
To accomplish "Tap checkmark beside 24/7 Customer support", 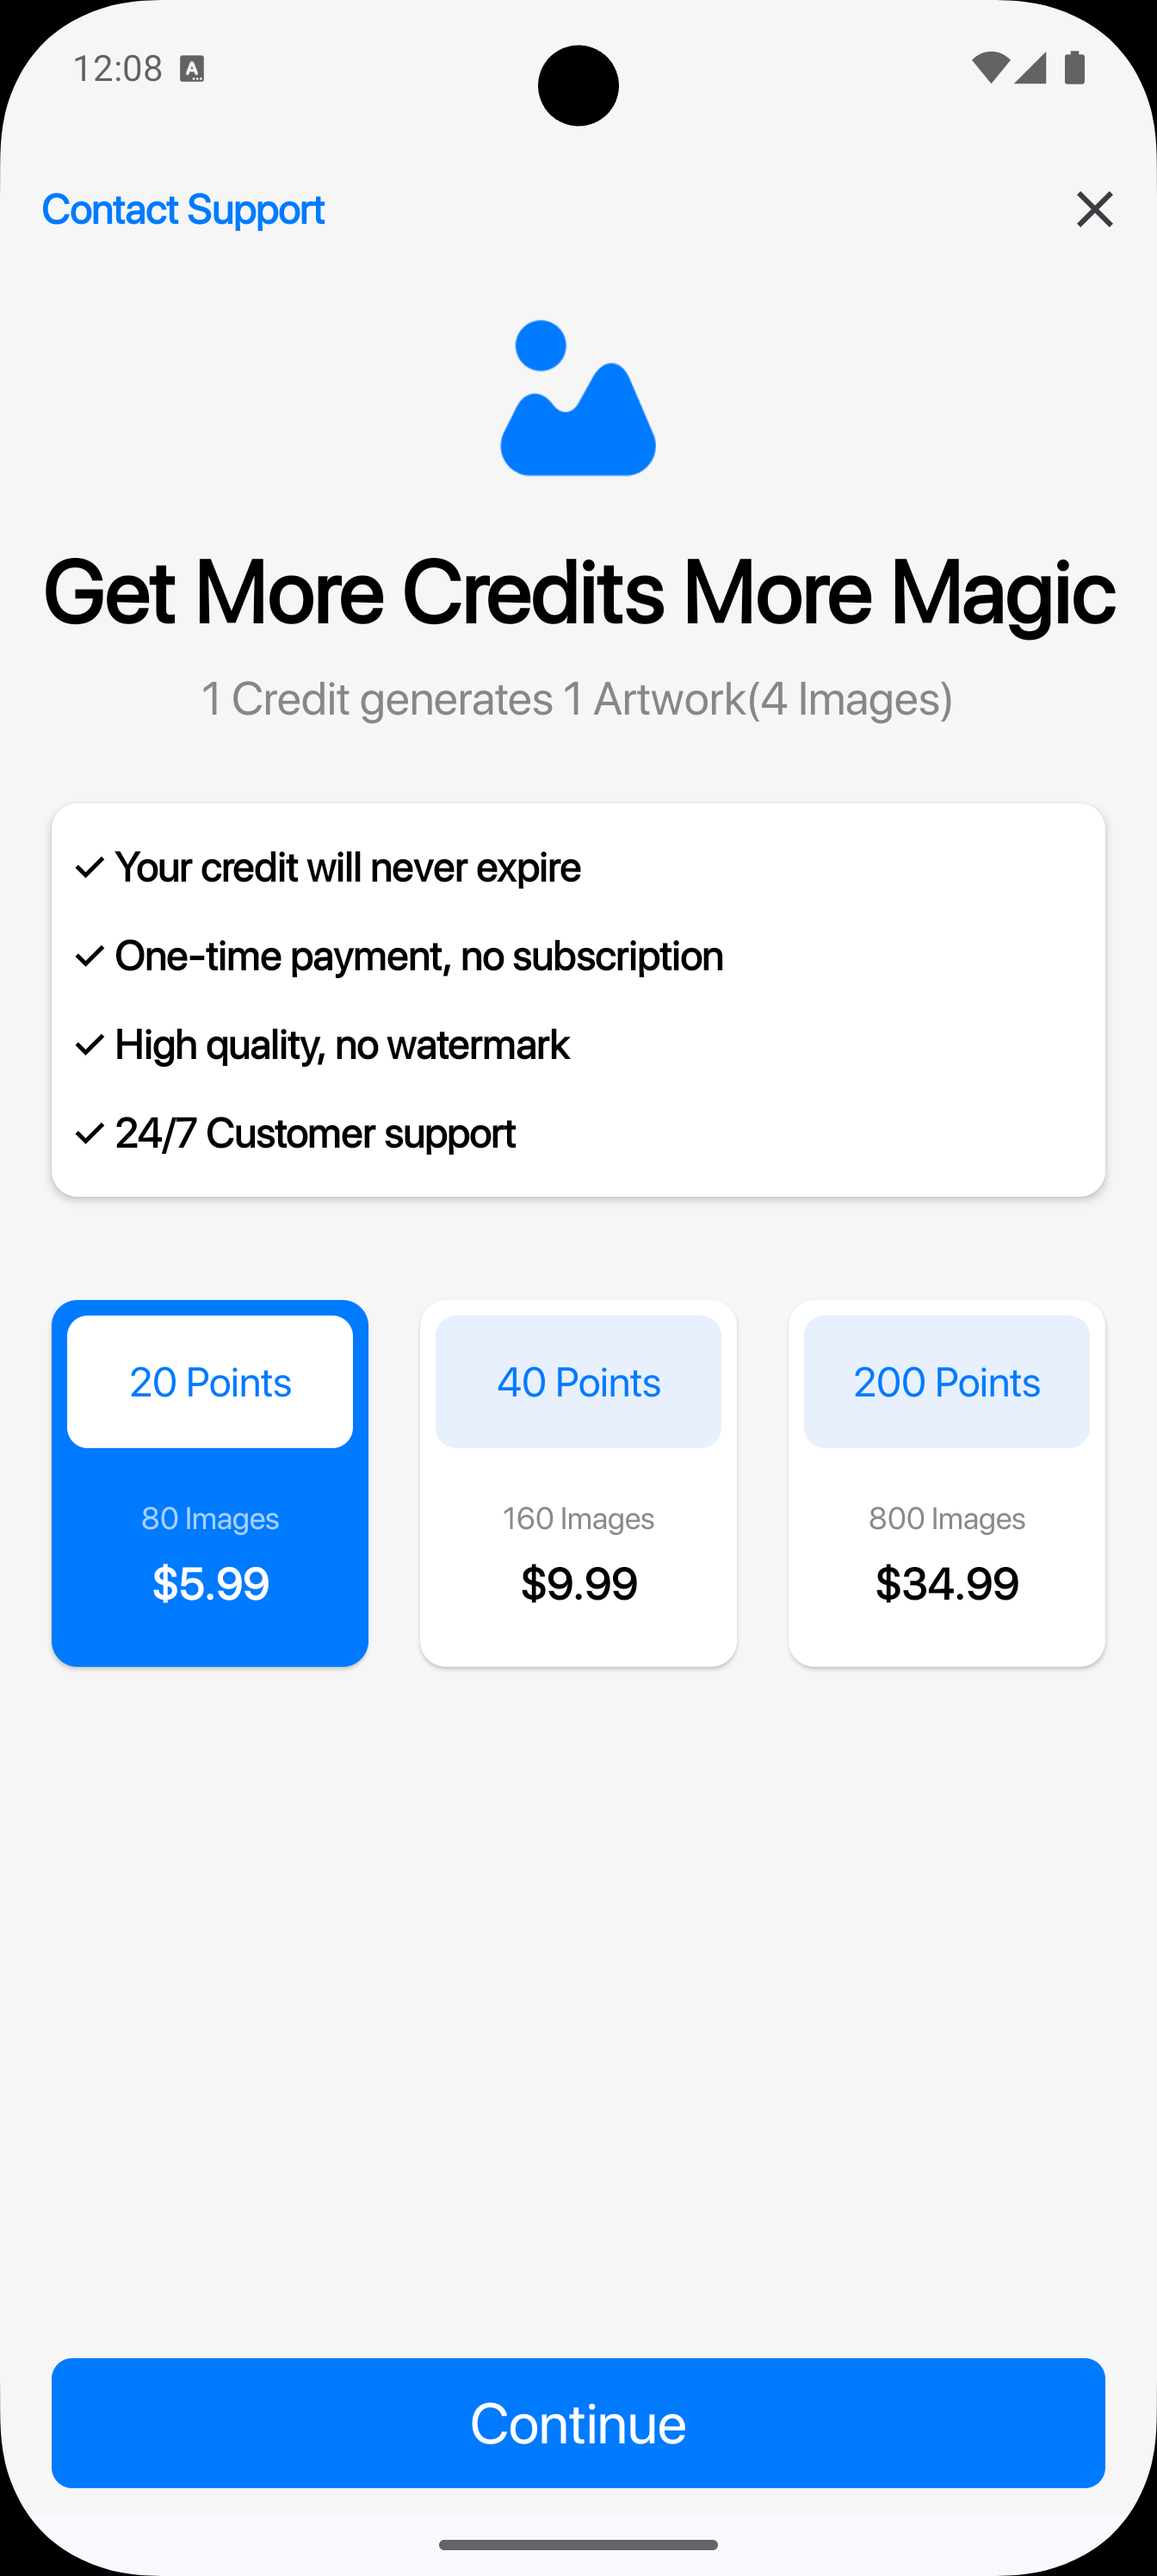I will pos(90,1133).
